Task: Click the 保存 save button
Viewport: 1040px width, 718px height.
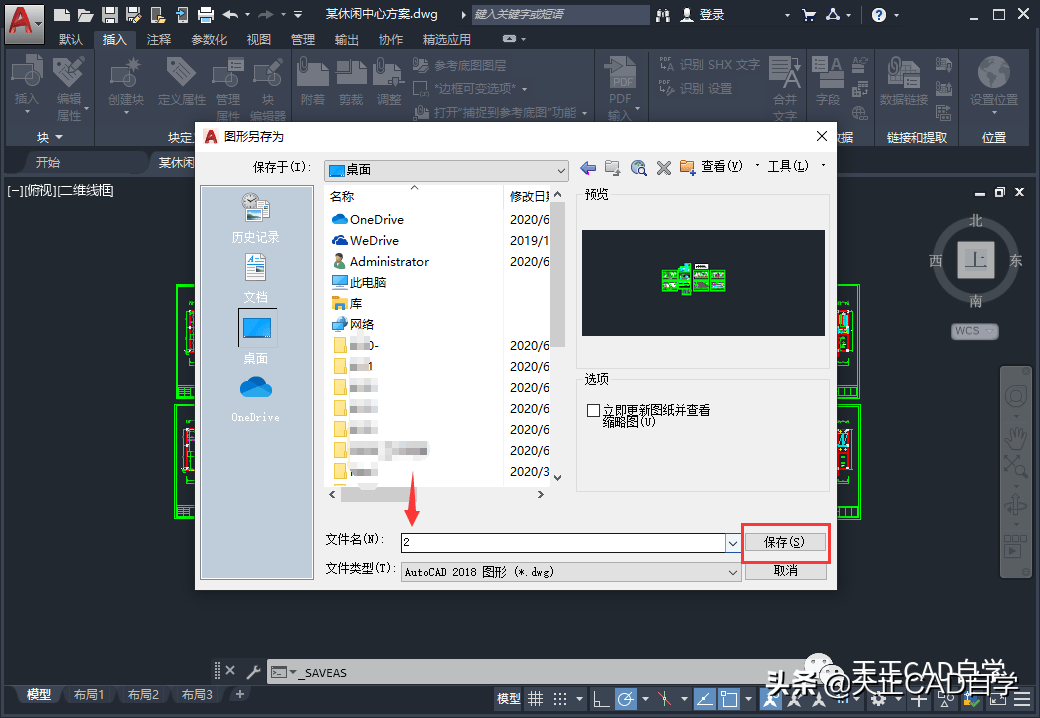Action: [x=785, y=542]
